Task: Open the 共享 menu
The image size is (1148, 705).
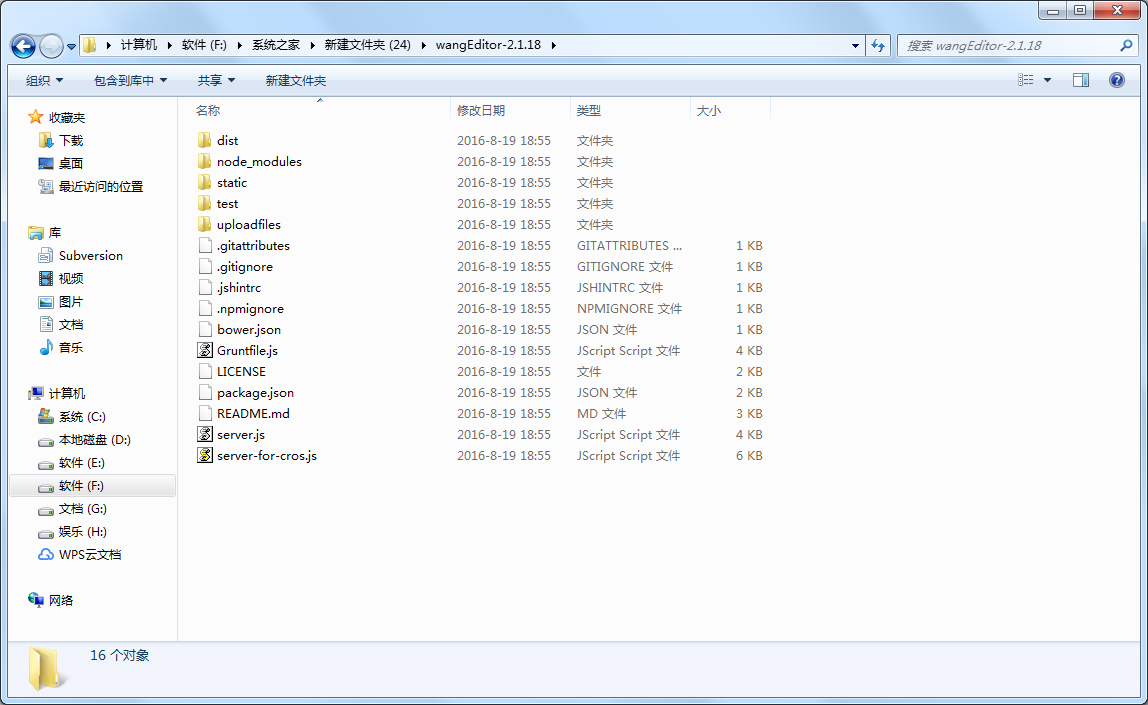Action: [x=216, y=80]
